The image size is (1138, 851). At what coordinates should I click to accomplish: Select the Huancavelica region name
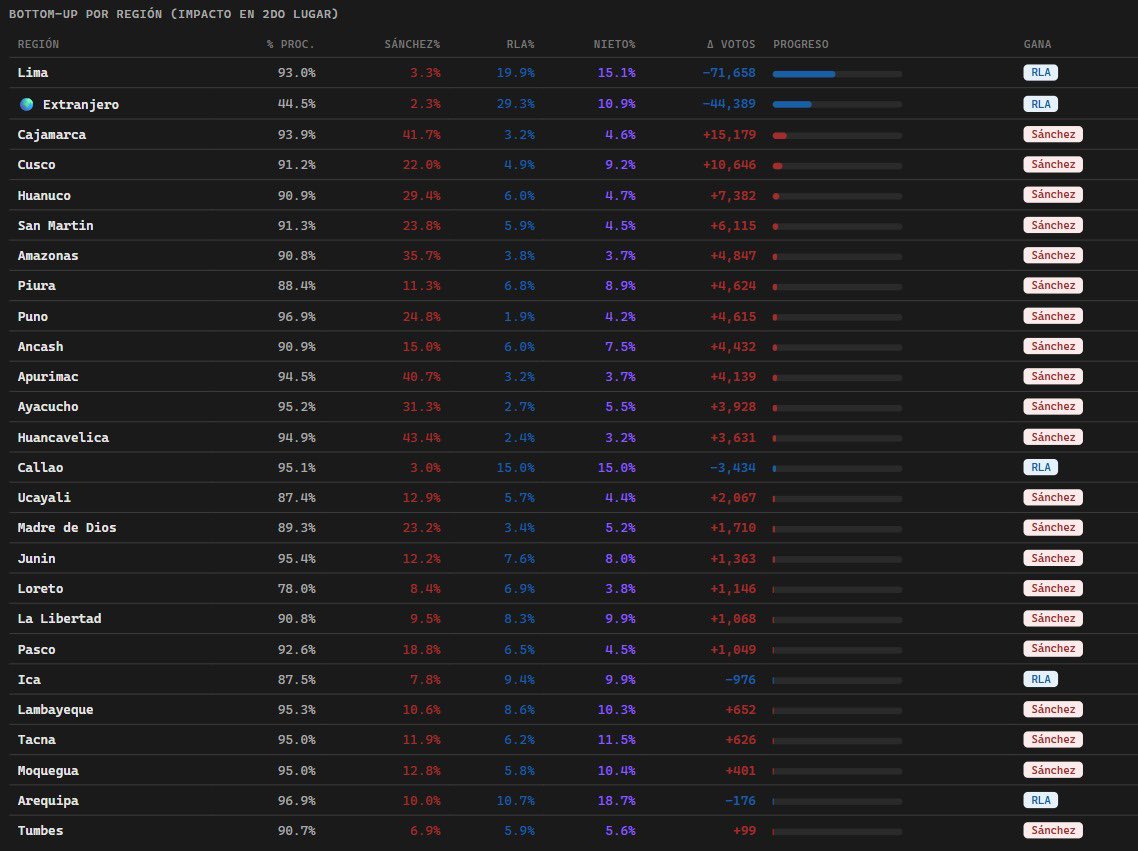[63, 437]
